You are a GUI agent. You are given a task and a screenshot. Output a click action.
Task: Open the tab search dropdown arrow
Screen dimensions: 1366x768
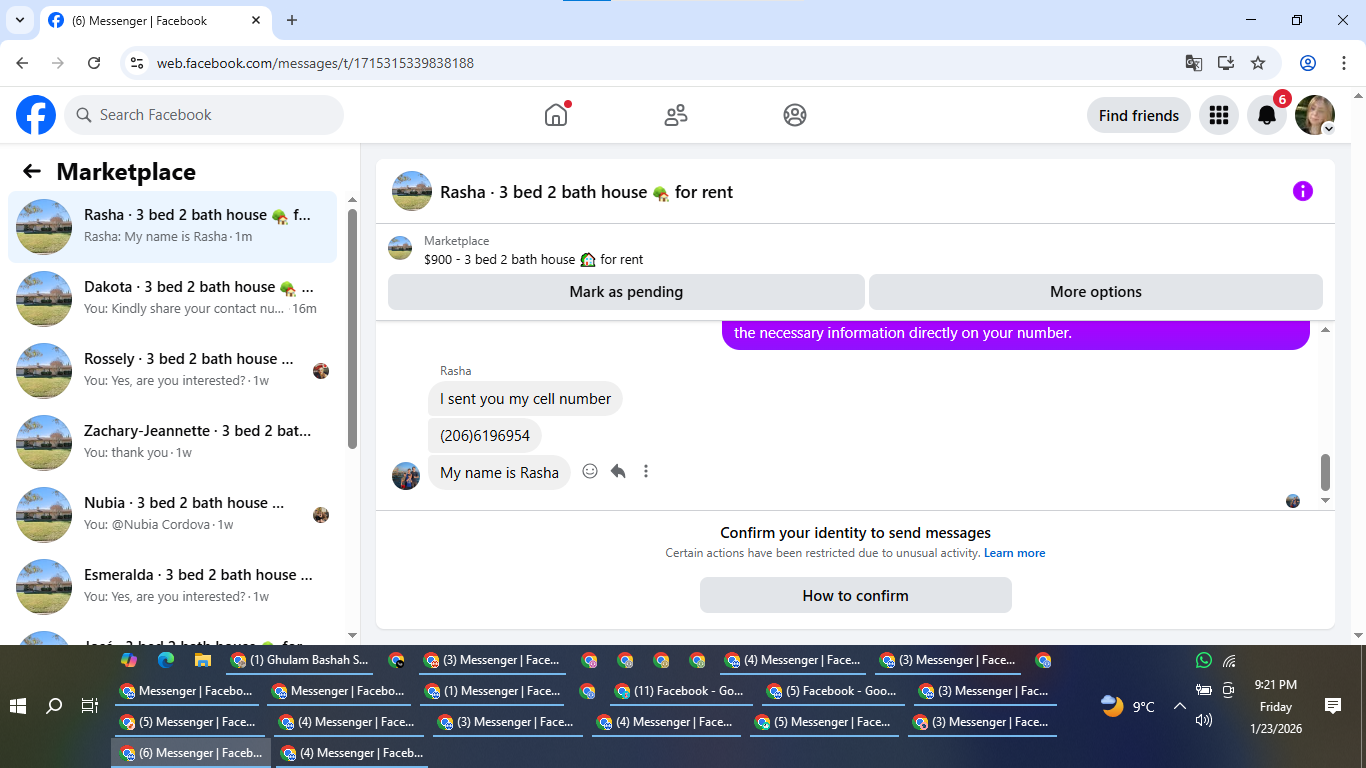19,20
